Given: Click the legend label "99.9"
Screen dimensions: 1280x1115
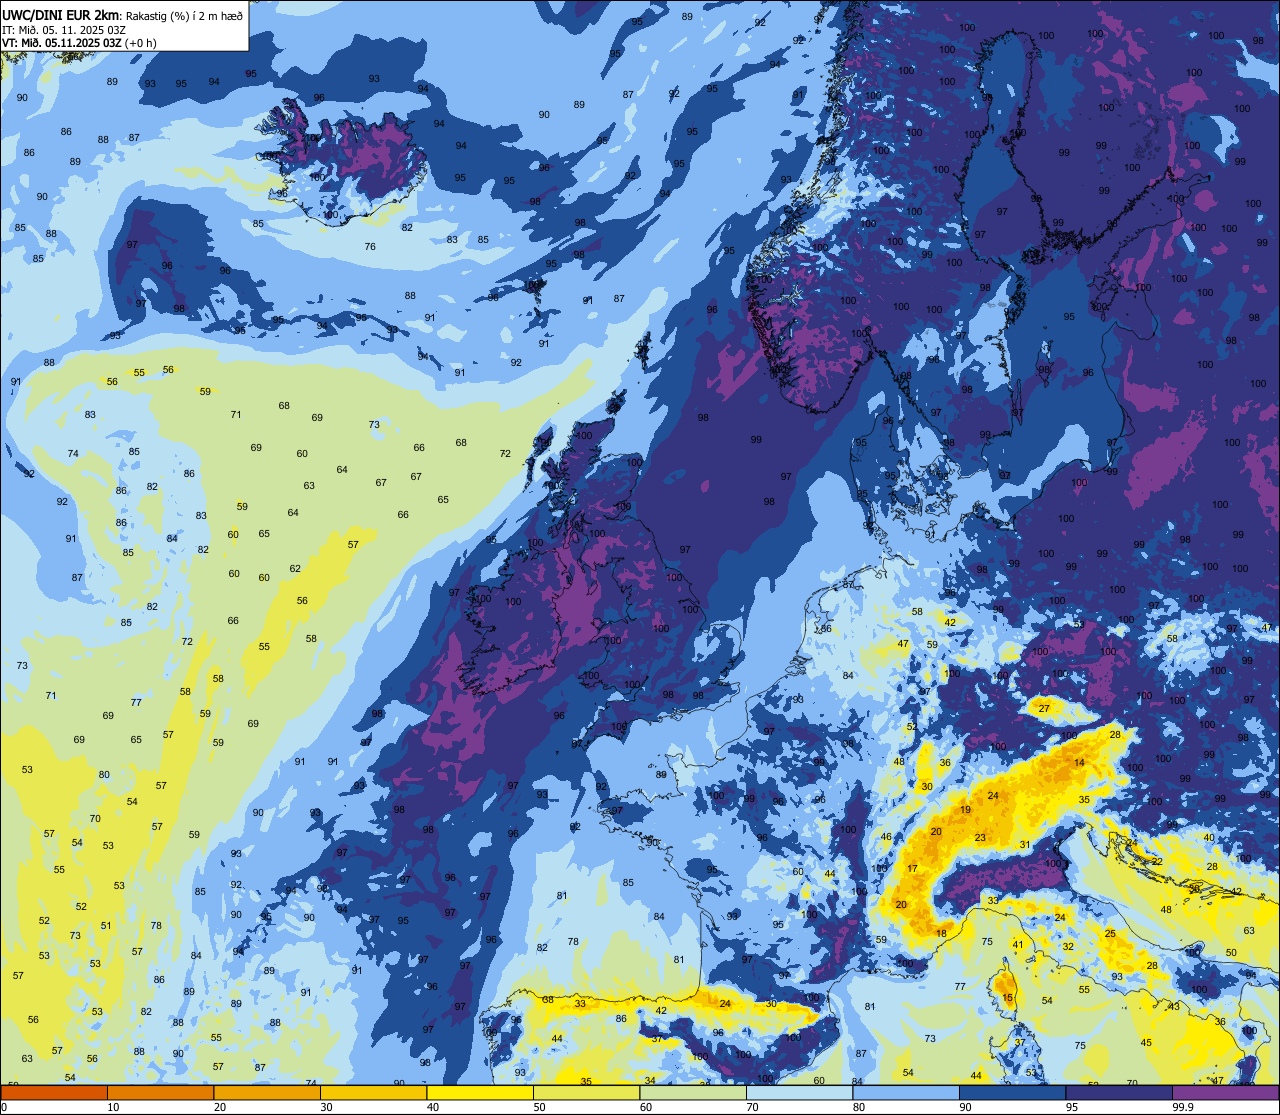Looking at the screenshot, I should coord(1182,1107).
